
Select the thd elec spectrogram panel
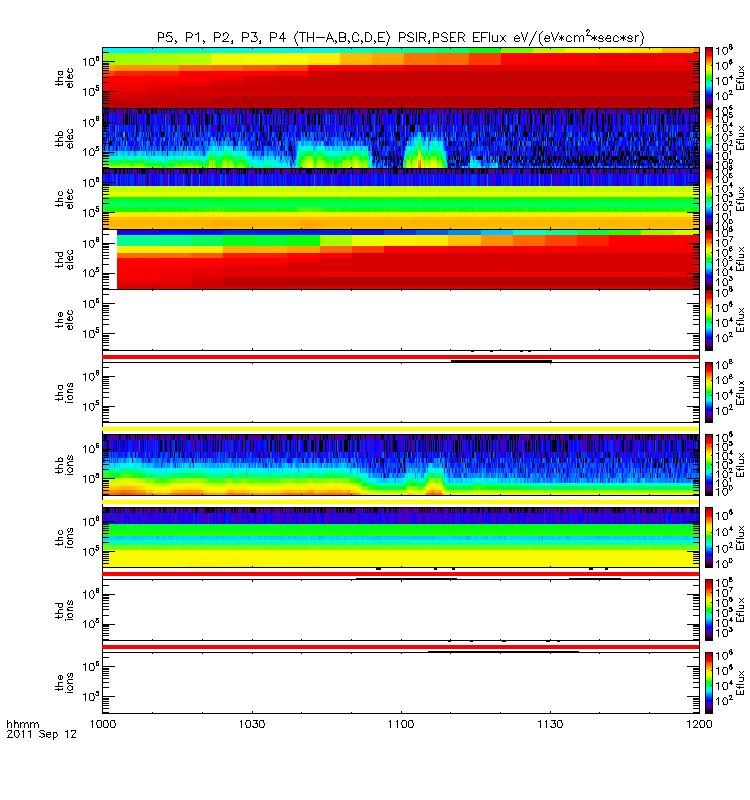coord(401,259)
